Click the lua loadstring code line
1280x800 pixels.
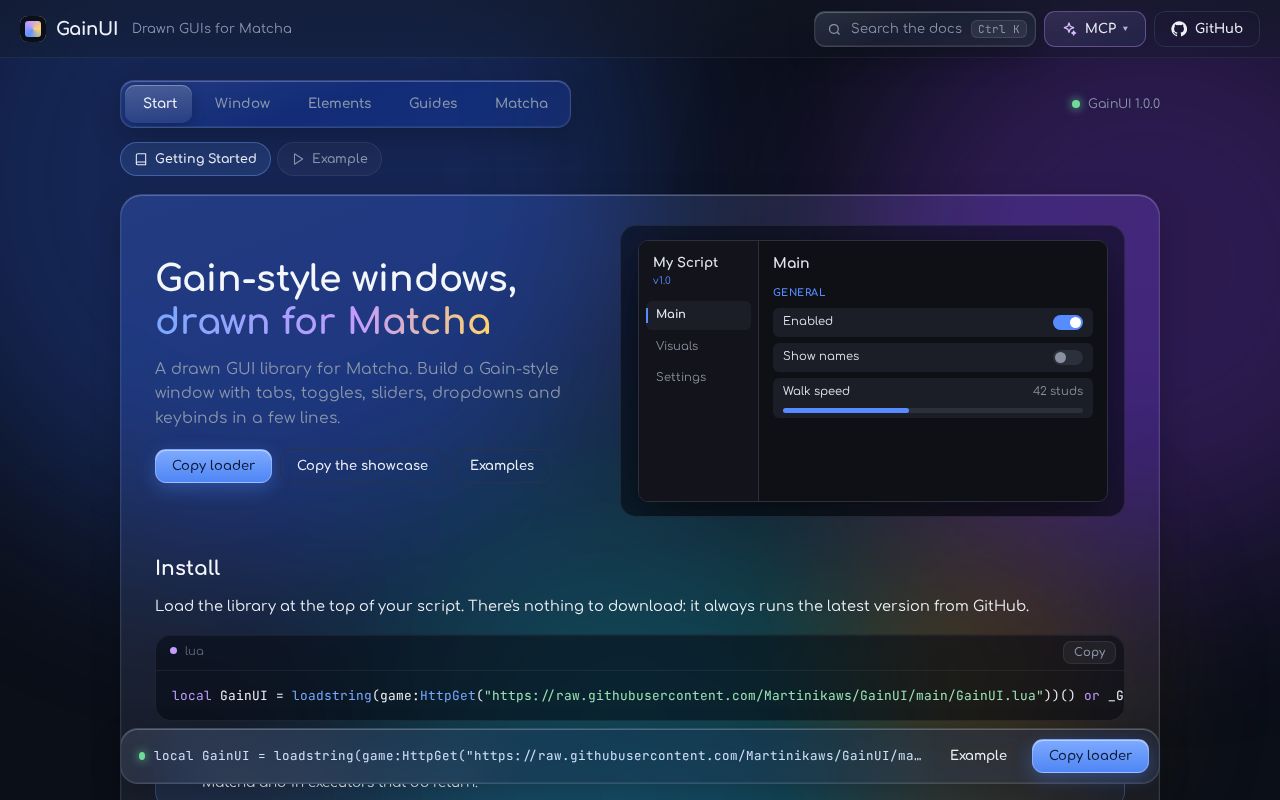pyautogui.click(x=647, y=696)
